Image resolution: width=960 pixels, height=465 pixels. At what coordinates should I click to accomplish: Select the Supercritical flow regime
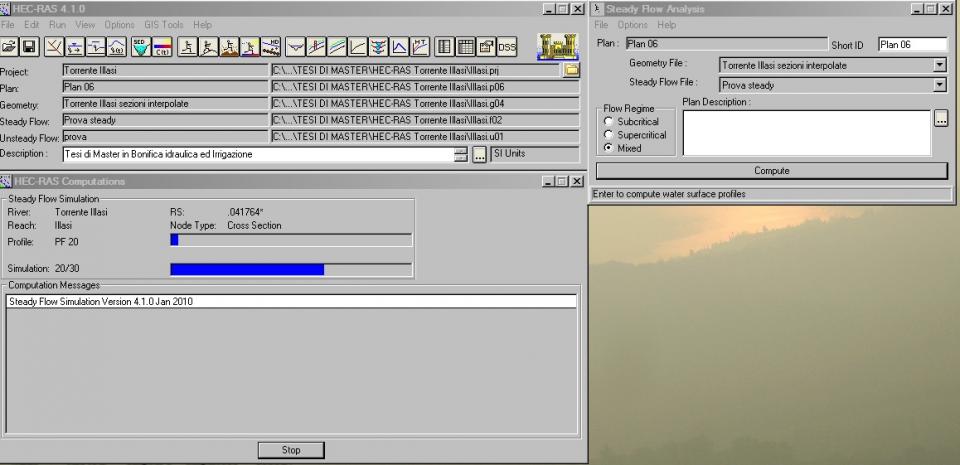(608, 135)
